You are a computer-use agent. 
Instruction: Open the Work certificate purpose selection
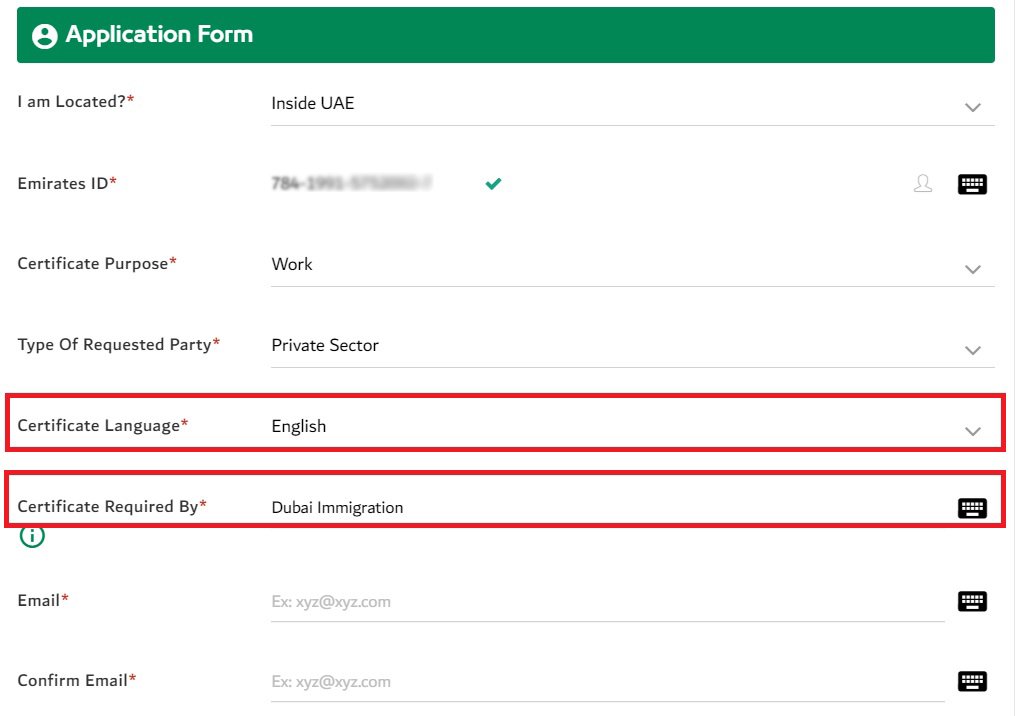click(x=292, y=264)
